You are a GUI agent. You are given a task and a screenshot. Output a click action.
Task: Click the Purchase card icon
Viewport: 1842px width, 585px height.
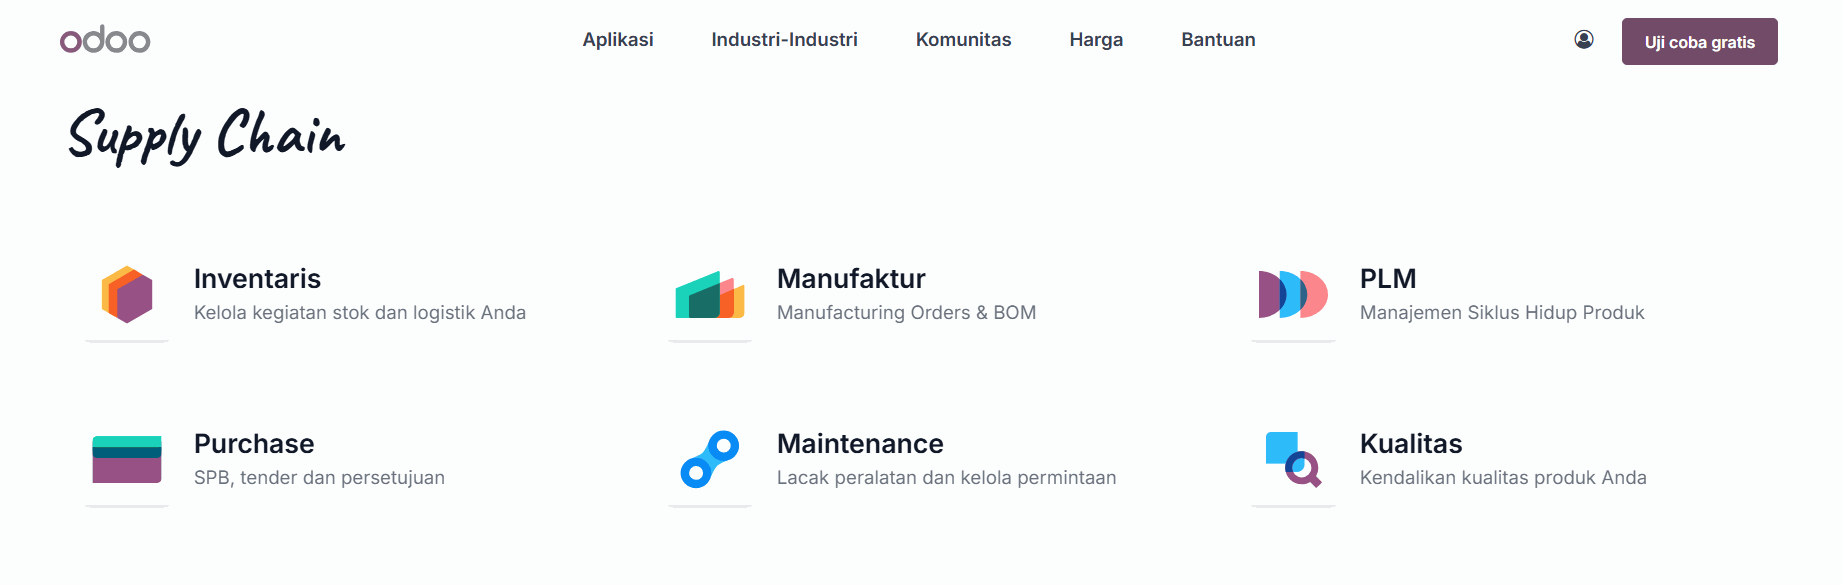tap(127, 459)
